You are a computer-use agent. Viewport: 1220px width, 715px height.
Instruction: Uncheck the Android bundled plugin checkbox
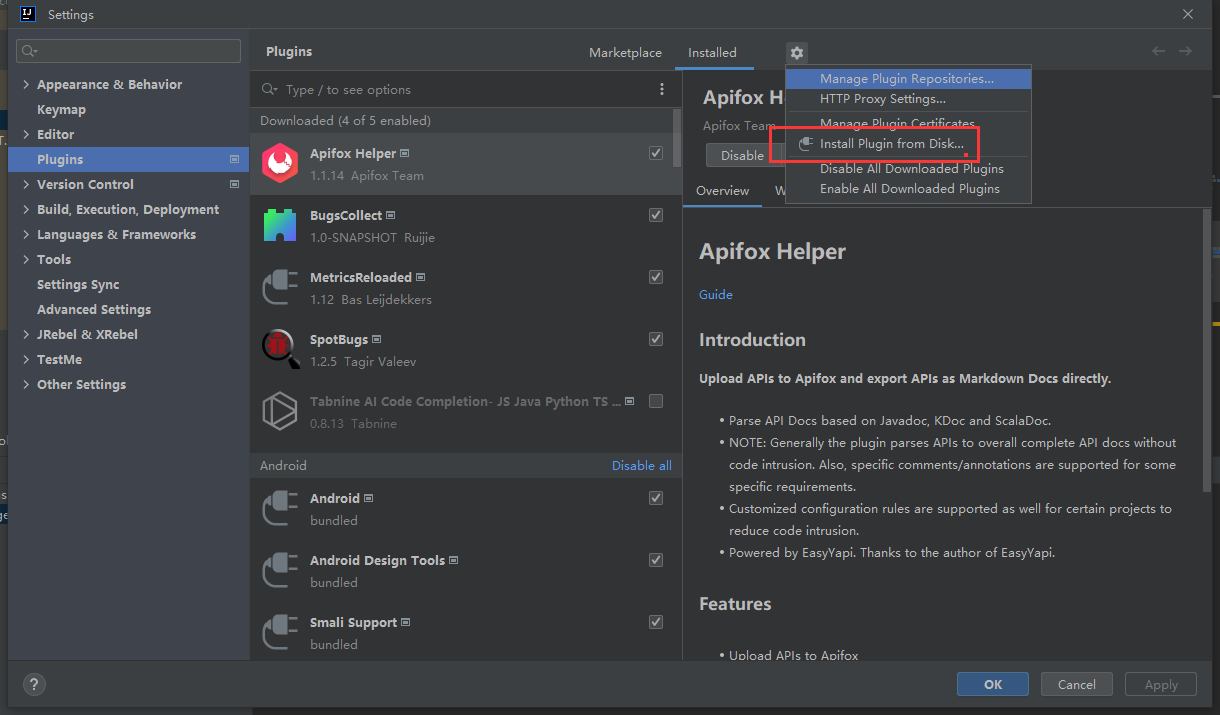[656, 498]
